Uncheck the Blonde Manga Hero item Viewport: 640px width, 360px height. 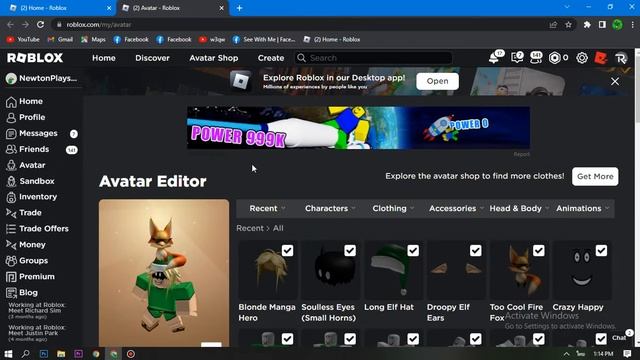click(x=287, y=251)
